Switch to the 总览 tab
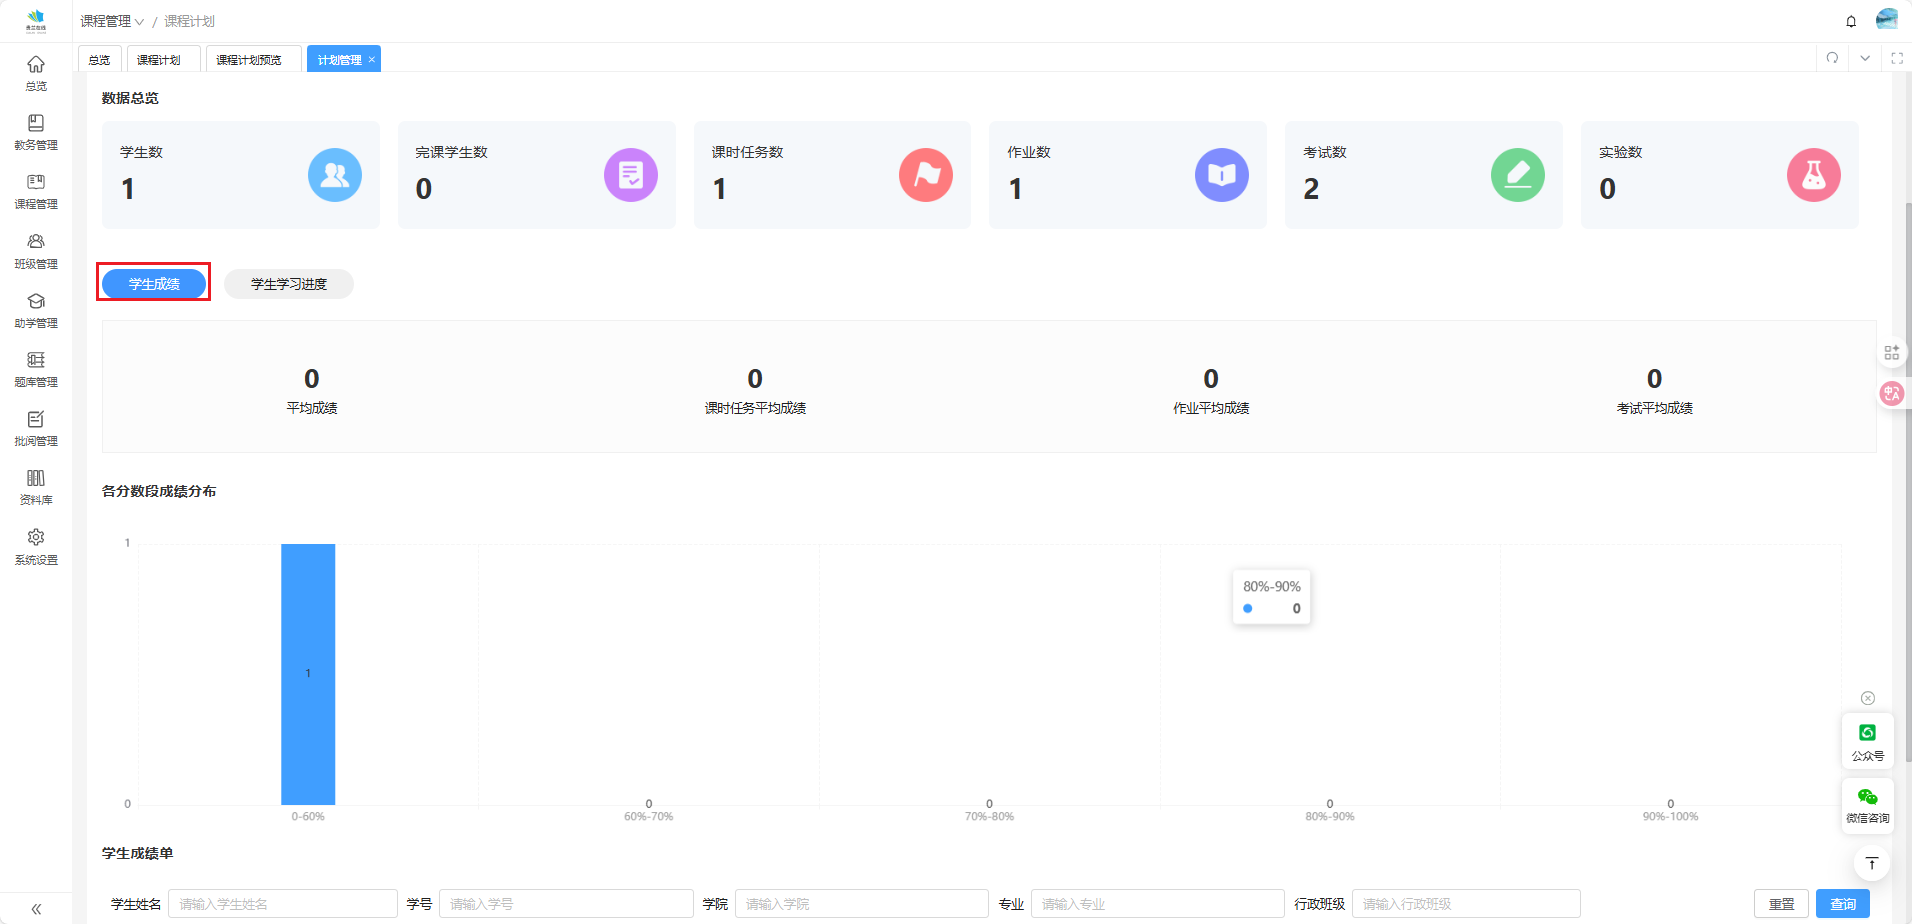 point(99,60)
